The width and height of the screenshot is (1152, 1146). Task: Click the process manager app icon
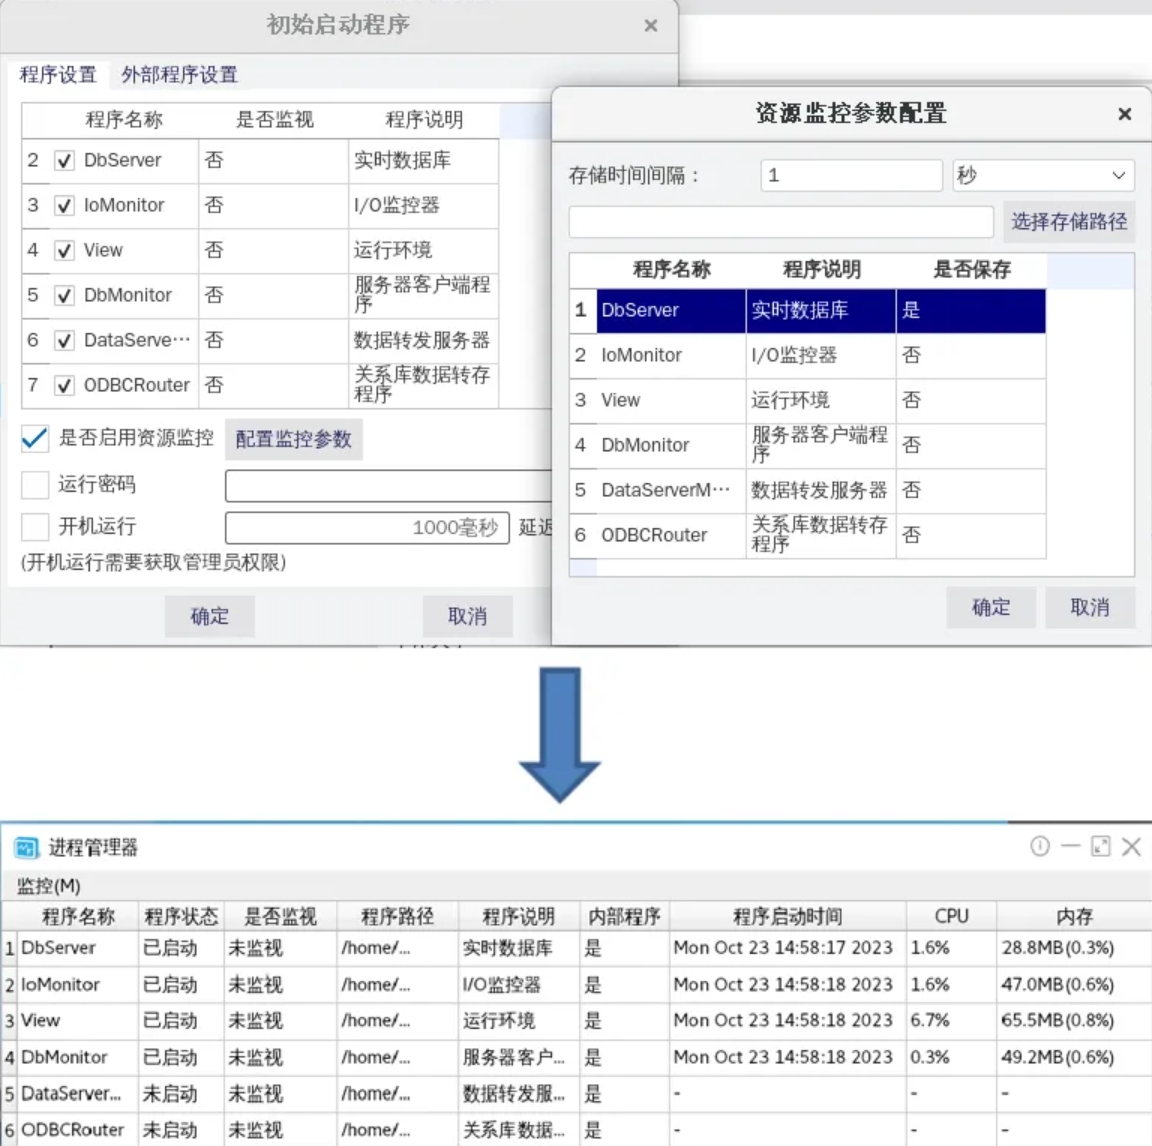pyautogui.click(x=26, y=848)
